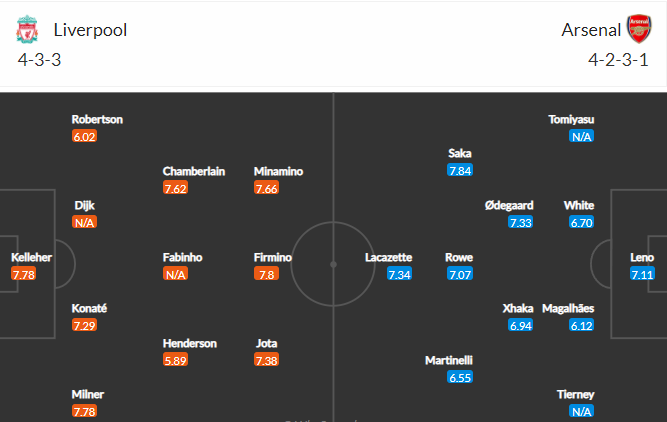This screenshot has width=667, height=422.
Task: Click Lacazette's 7.34 rating badge
Action: click(399, 274)
